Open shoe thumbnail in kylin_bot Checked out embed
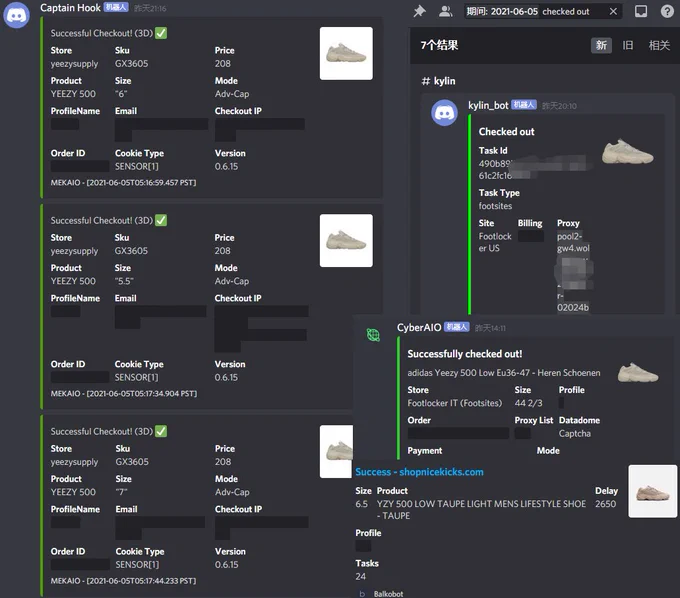The width and height of the screenshot is (680, 598). [x=628, y=152]
